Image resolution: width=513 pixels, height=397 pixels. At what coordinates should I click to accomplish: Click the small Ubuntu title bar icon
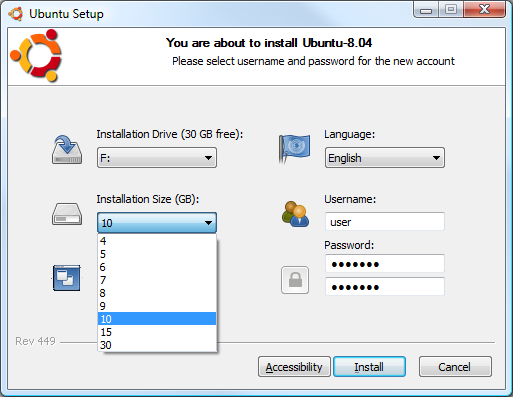click(x=16, y=14)
